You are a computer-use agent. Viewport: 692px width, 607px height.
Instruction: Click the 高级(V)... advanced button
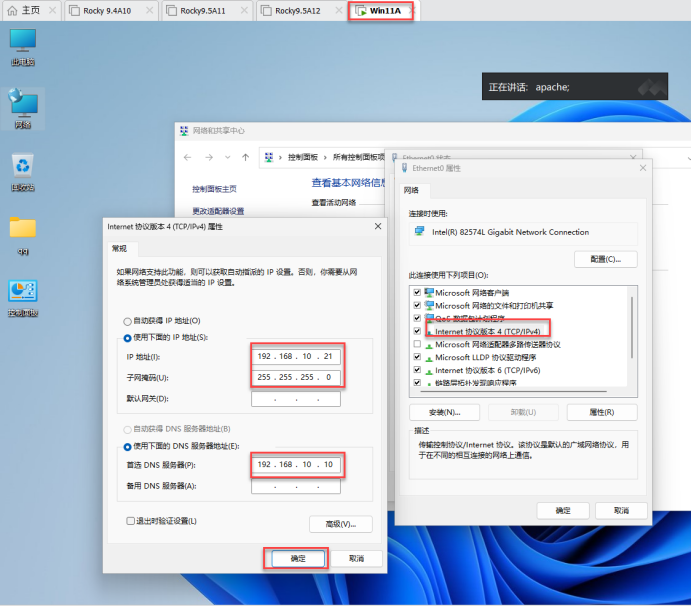point(340,524)
